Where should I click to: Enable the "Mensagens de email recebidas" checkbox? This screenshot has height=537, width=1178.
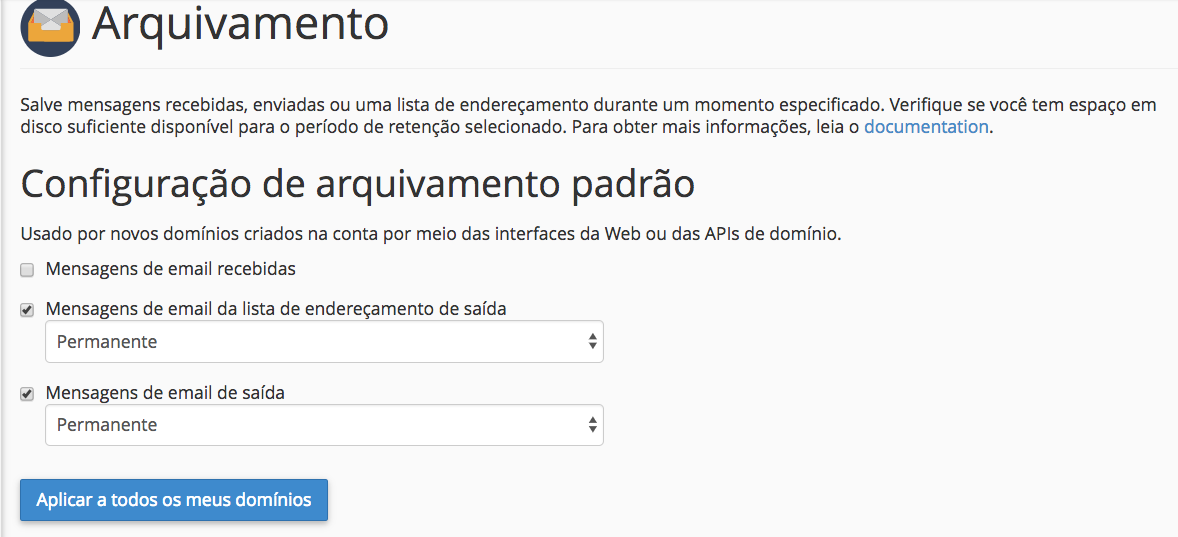(x=28, y=270)
